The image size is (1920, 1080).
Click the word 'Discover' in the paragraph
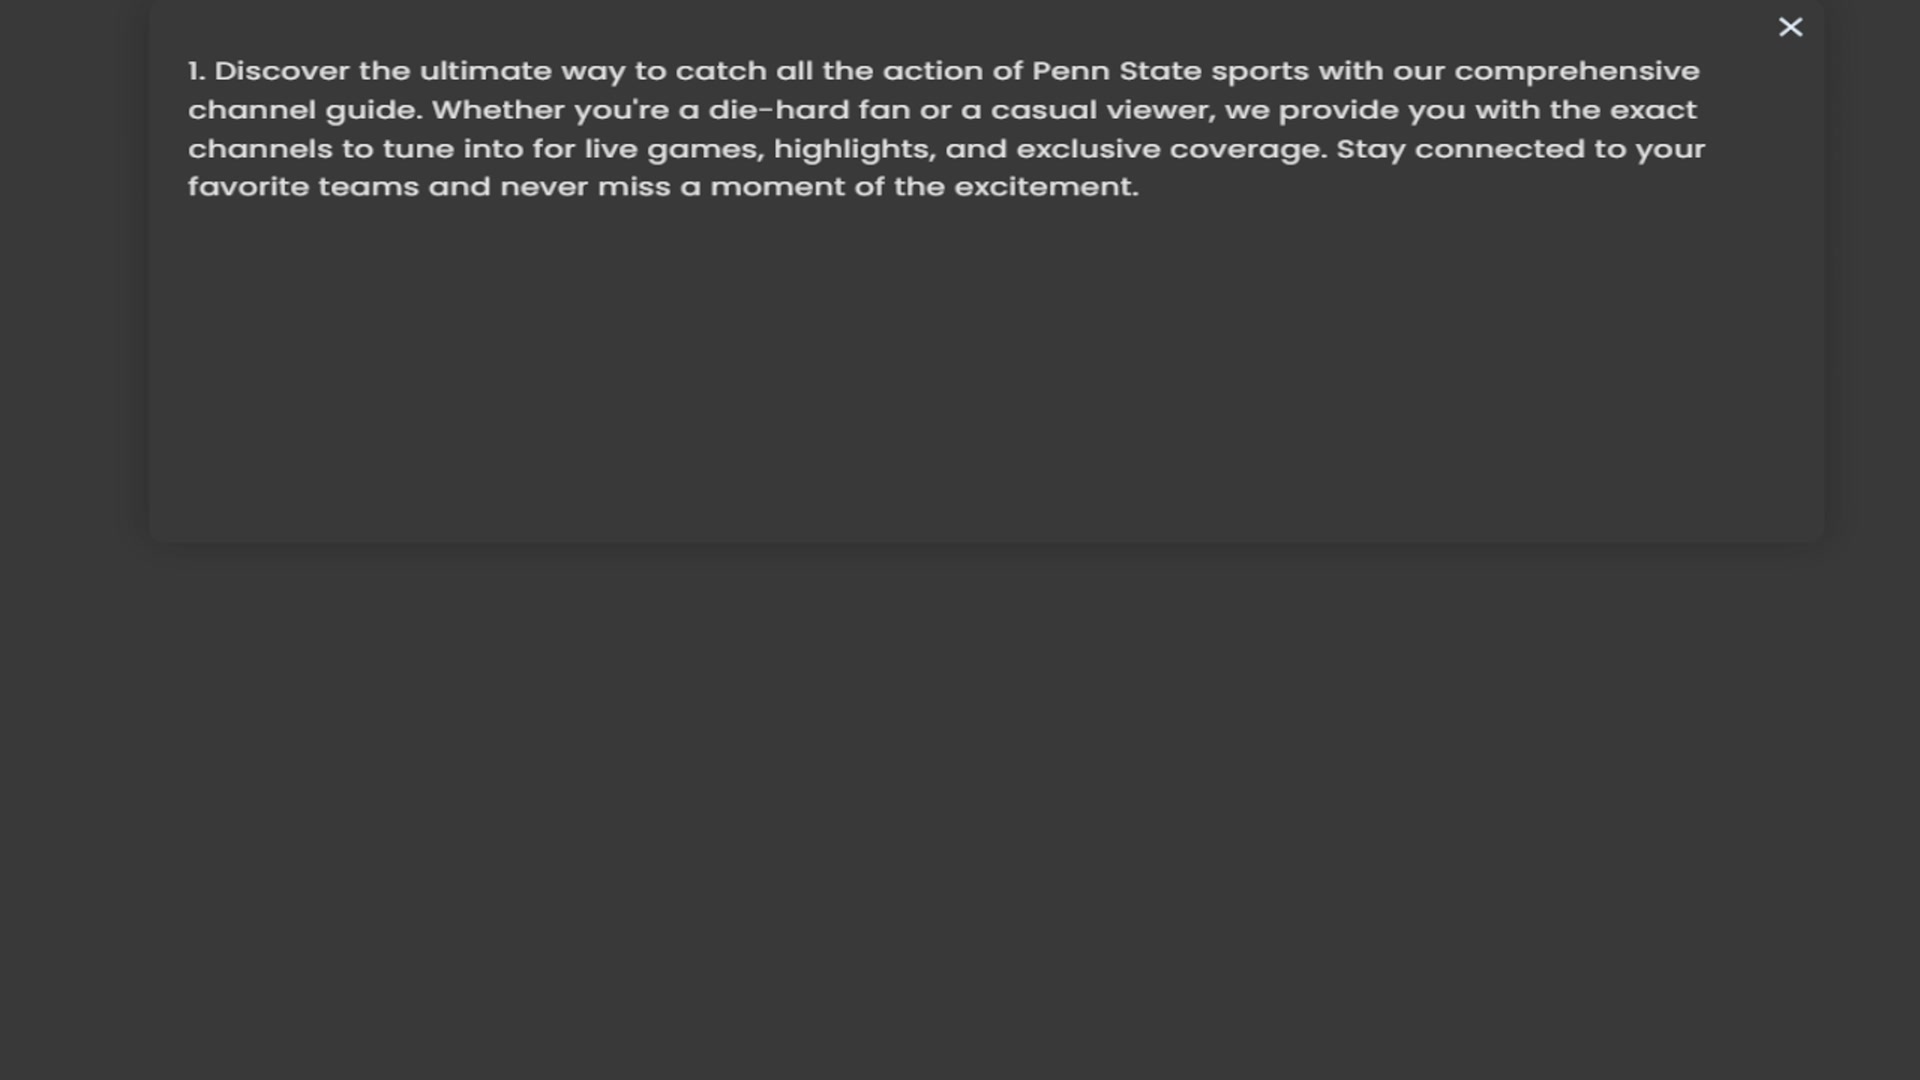click(282, 72)
